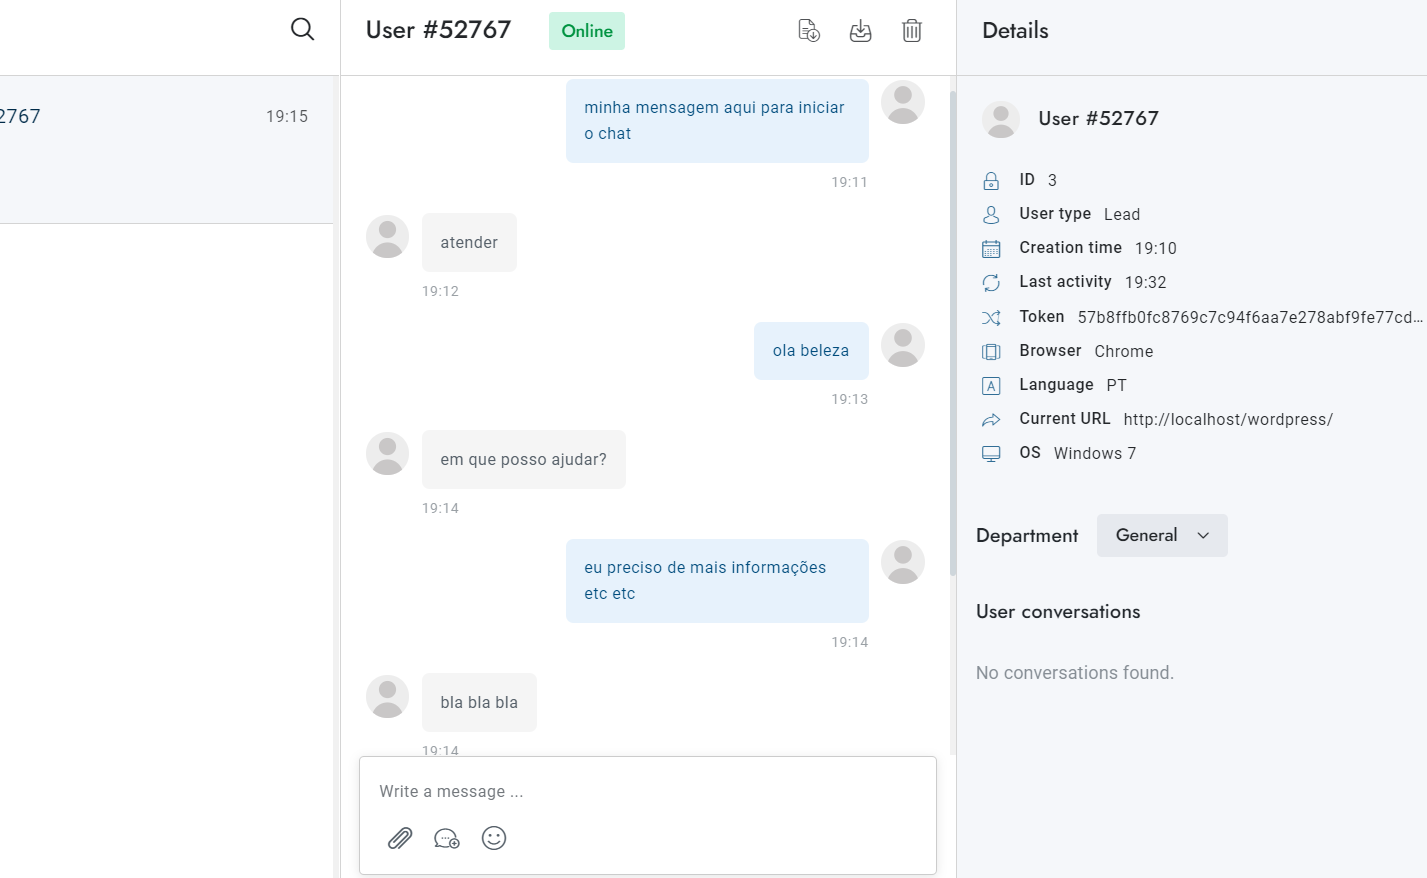Open the emoji picker smiley icon

(494, 838)
